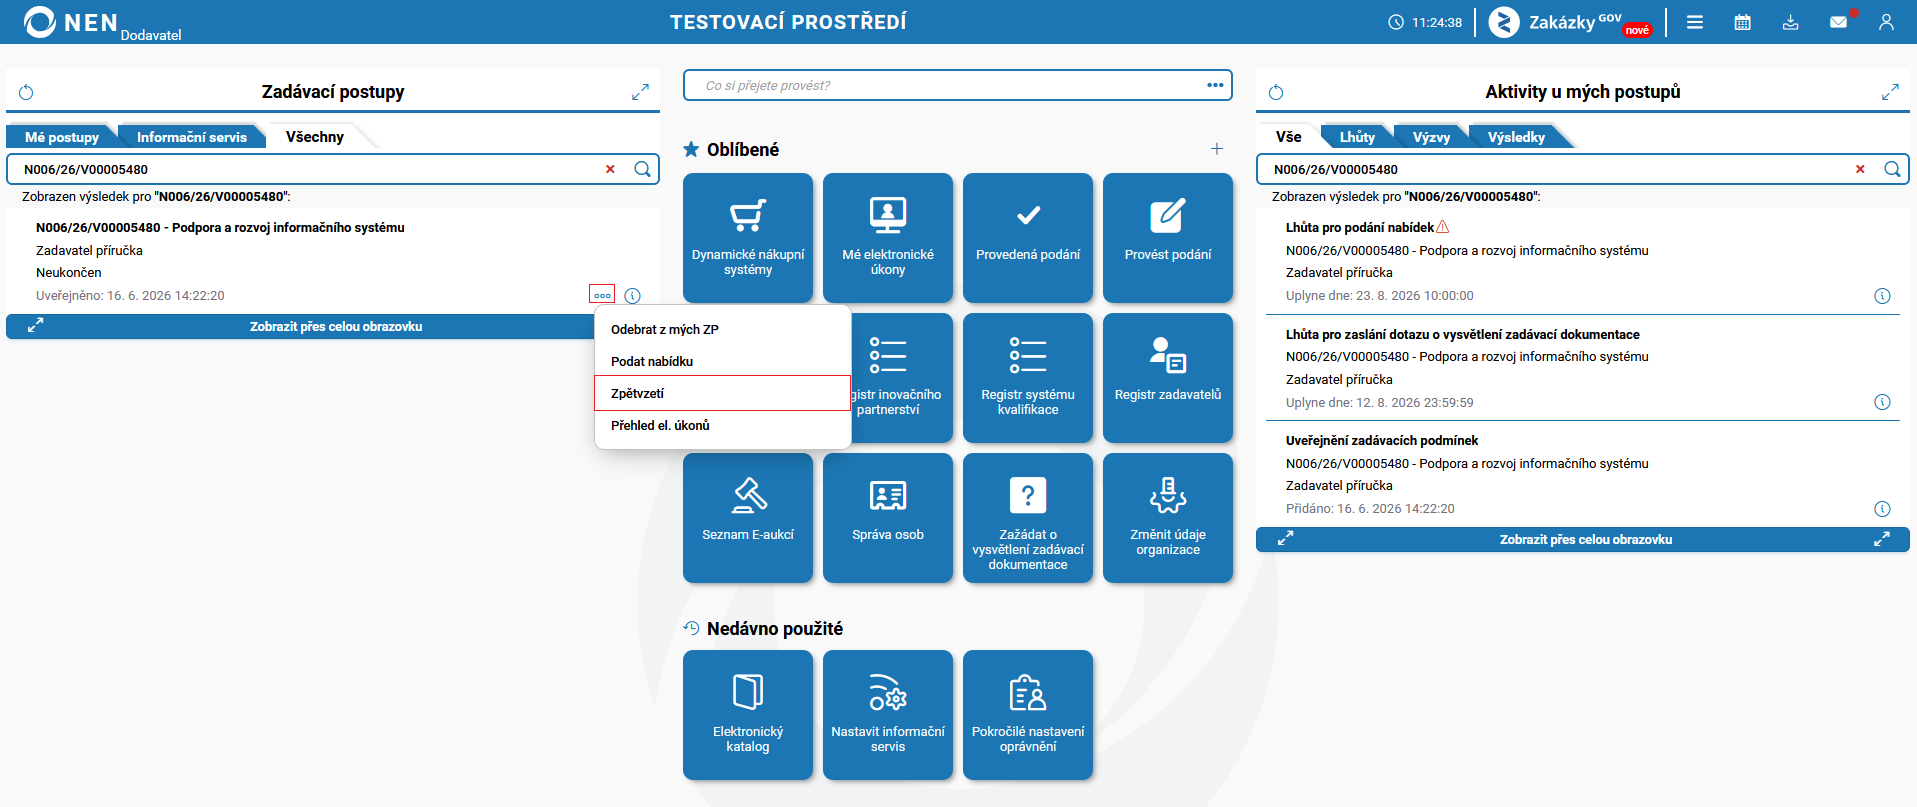
Task: Click the download tray icon in header
Action: tap(1790, 22)
